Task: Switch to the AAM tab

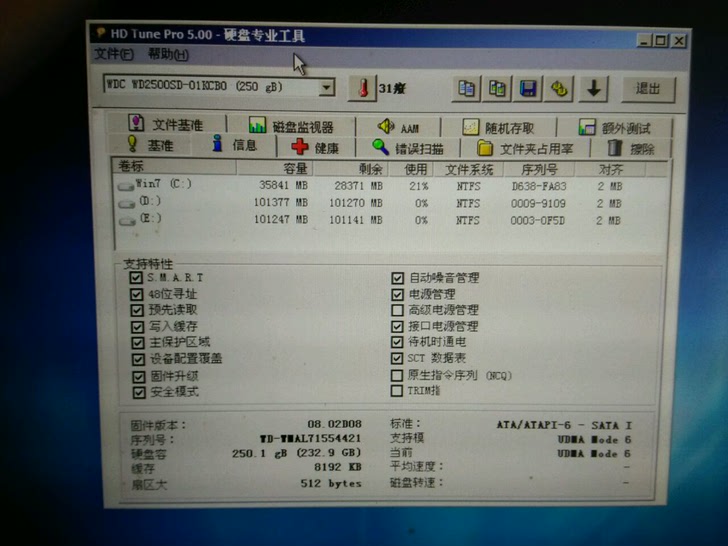Action: (x=399, y=127)
